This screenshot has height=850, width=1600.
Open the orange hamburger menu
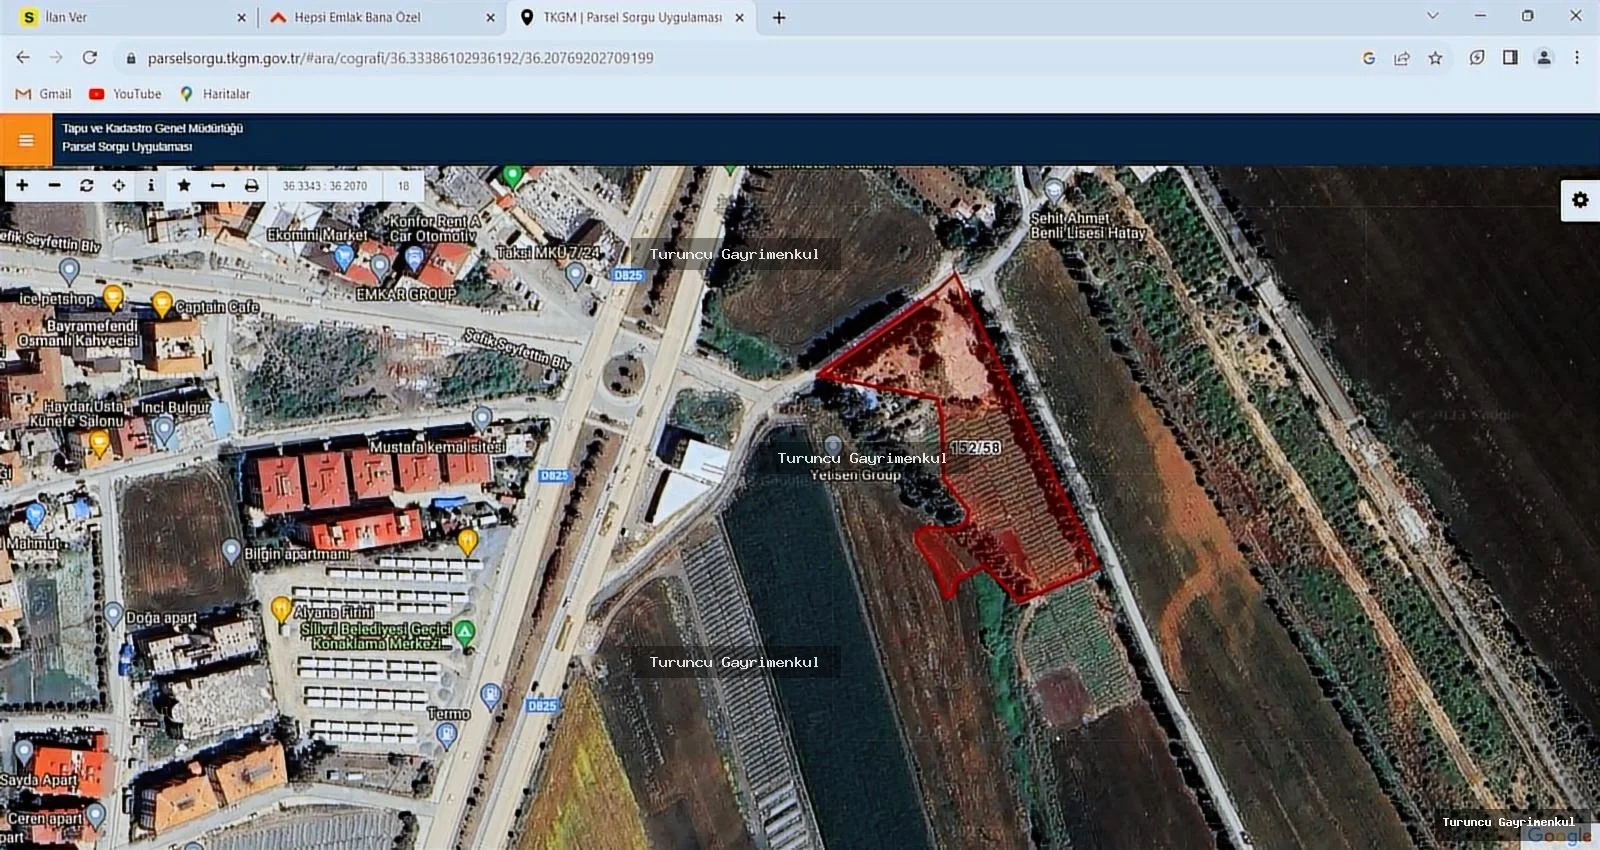tap(26, 140)
